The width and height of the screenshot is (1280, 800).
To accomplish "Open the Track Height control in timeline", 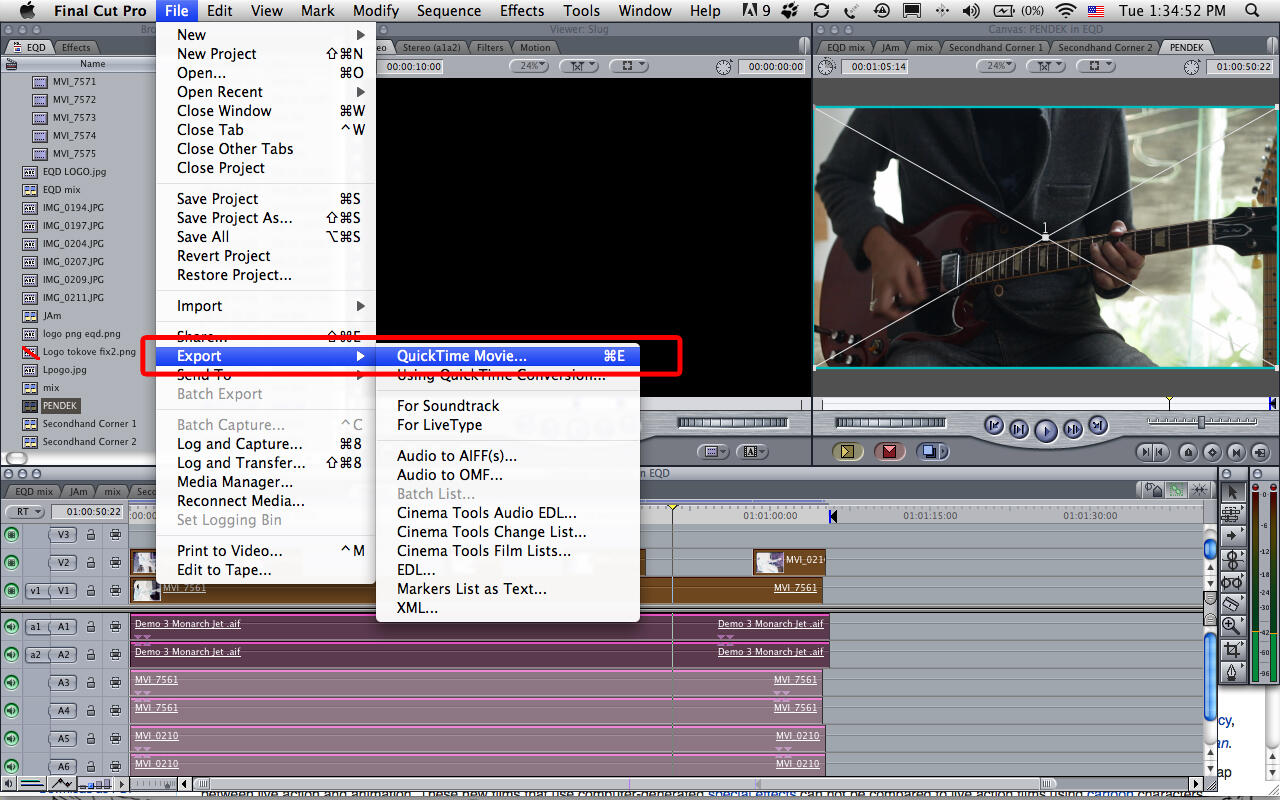I will pos(95,783).
